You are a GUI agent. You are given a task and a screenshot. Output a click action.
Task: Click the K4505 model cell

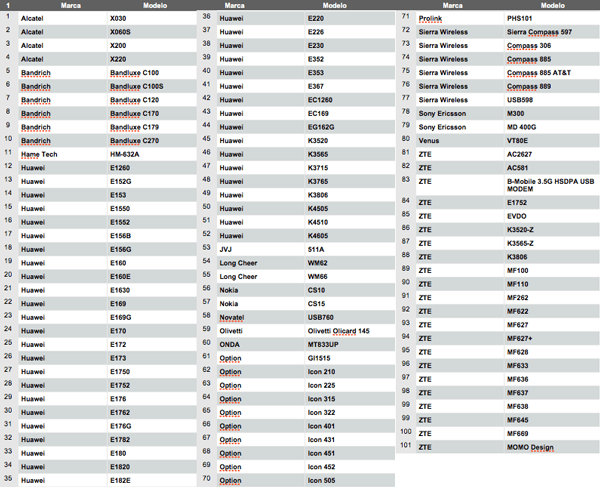tap(350, 208)
